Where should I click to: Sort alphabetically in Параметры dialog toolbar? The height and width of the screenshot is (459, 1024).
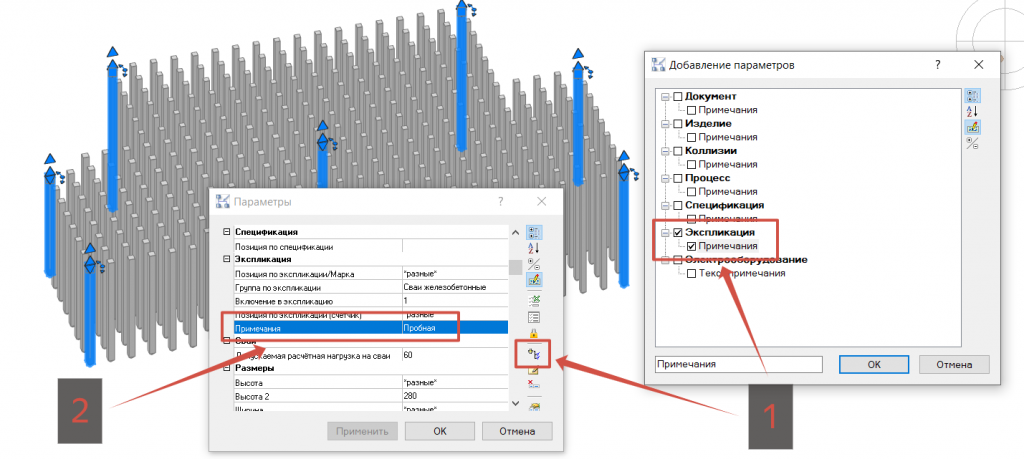coord(534,249)
